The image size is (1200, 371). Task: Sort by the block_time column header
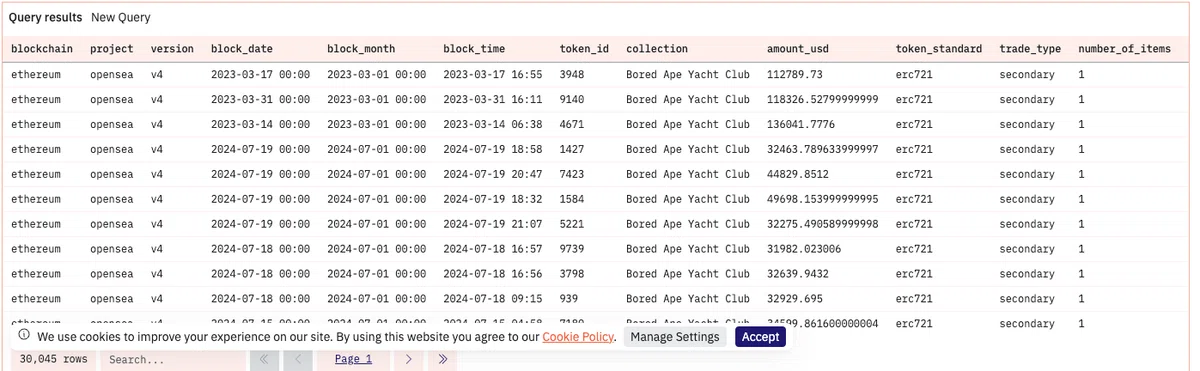coord(474,48)
